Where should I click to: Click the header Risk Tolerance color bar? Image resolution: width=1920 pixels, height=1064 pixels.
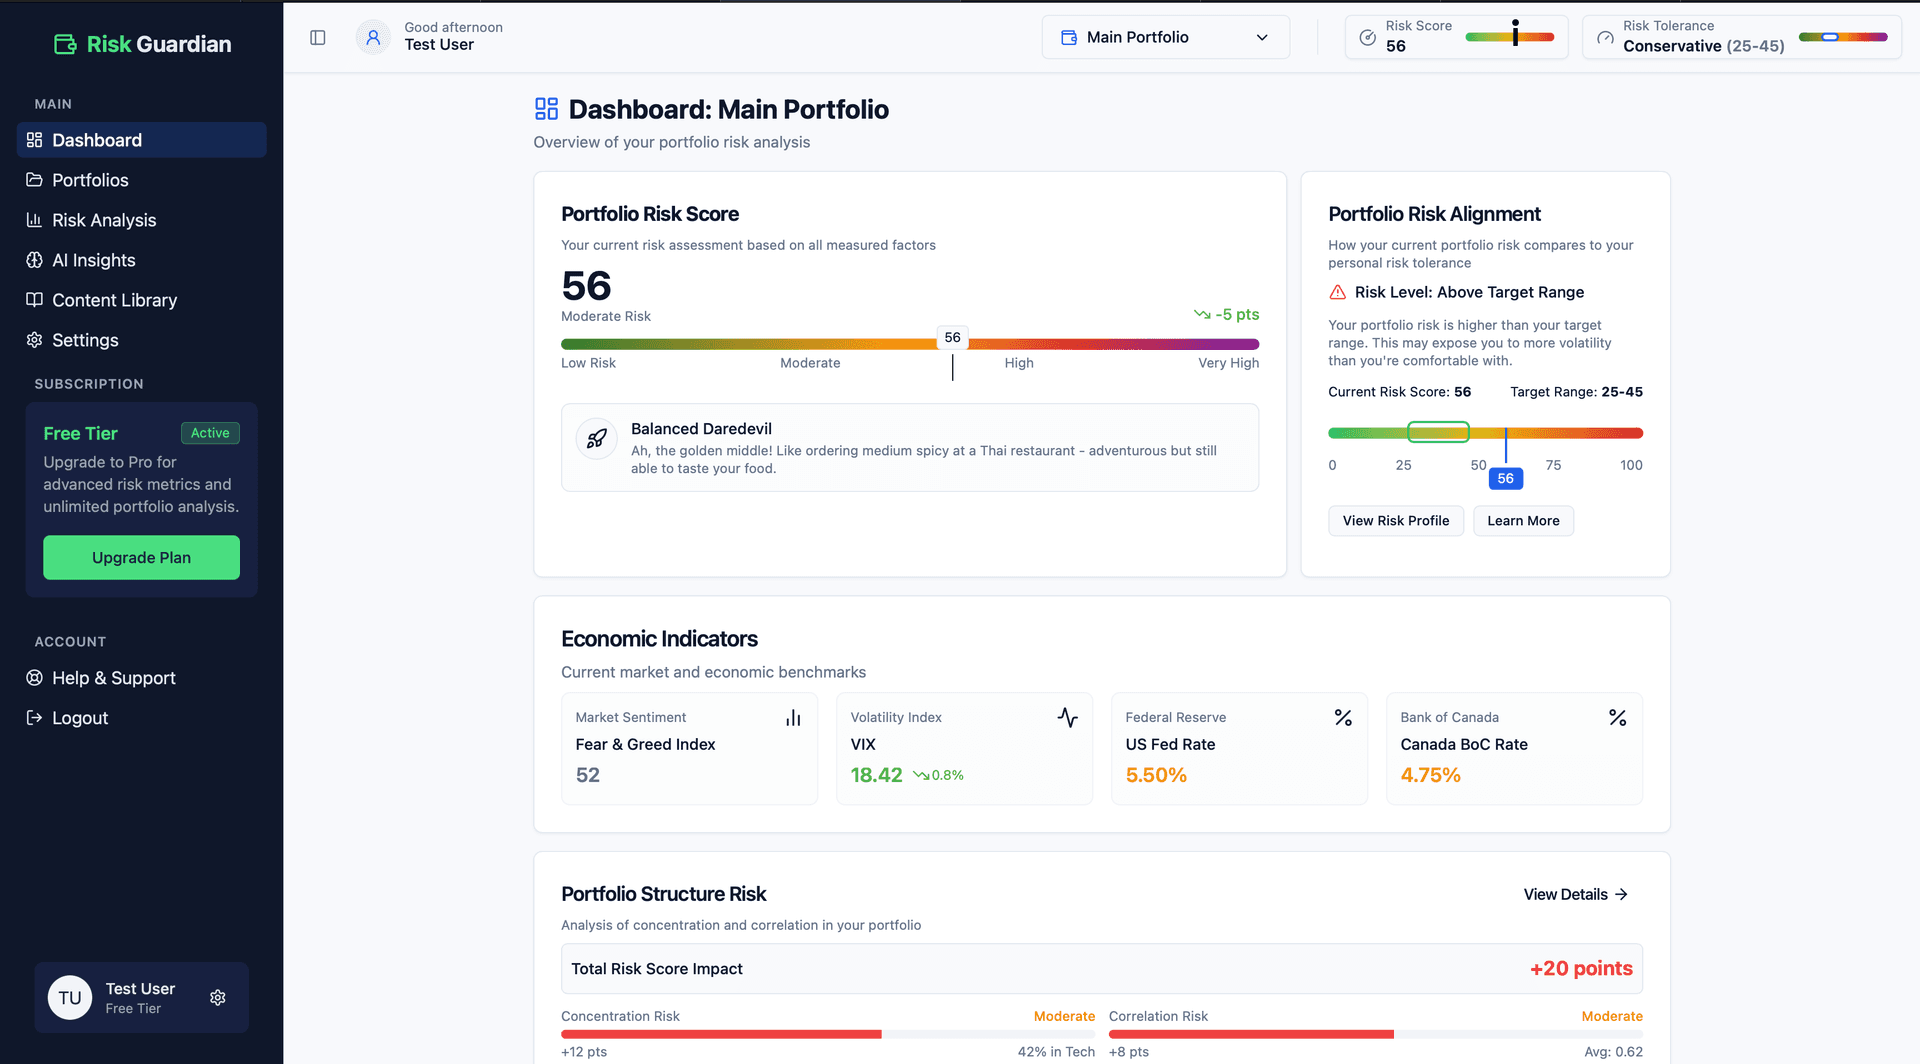(1843, 37)
